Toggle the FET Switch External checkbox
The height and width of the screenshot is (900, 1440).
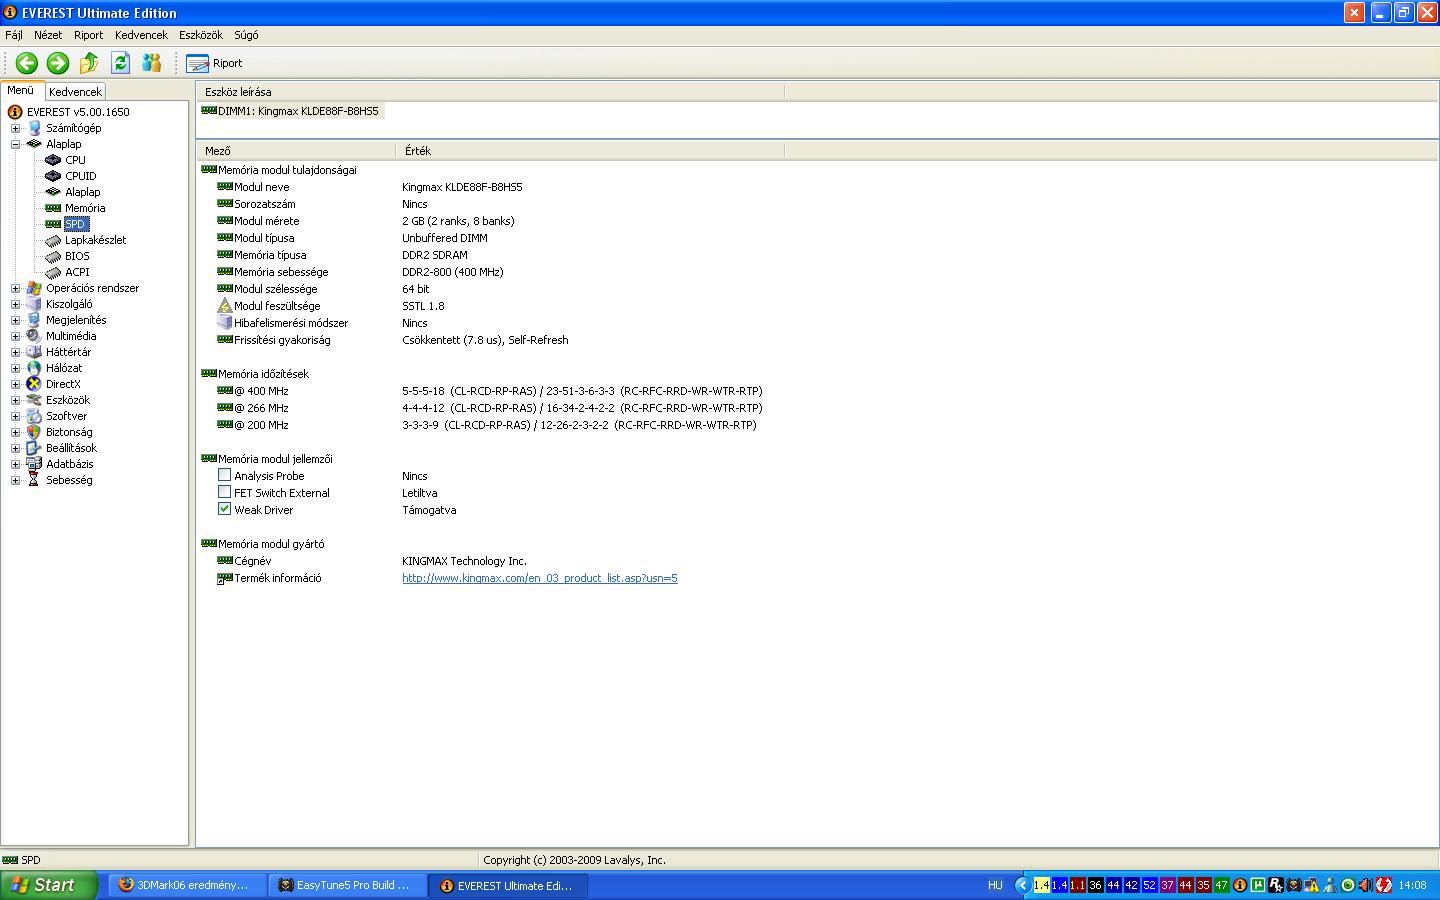225,492
